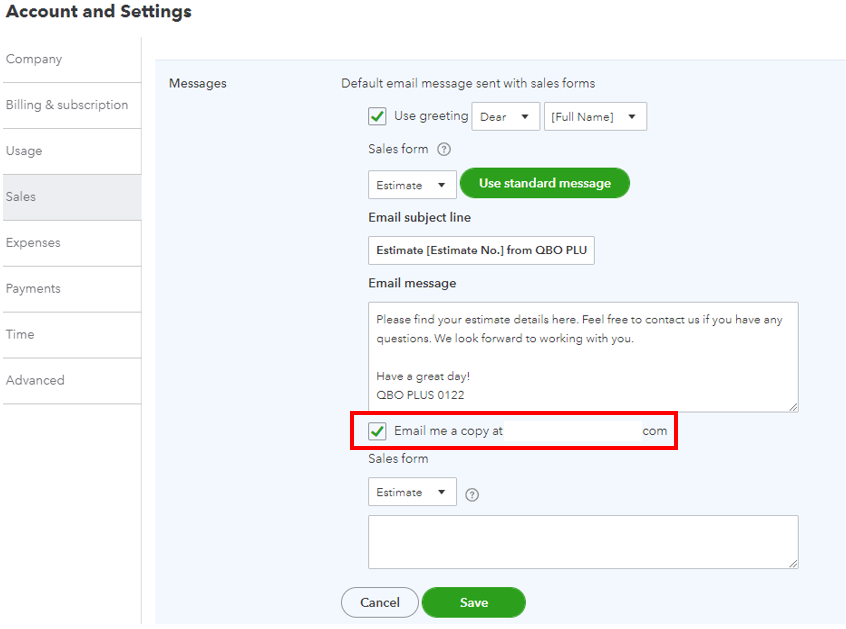Open the Dear greeting dropdown
This screenshot has height=629, width=846.
pos(505,117)
